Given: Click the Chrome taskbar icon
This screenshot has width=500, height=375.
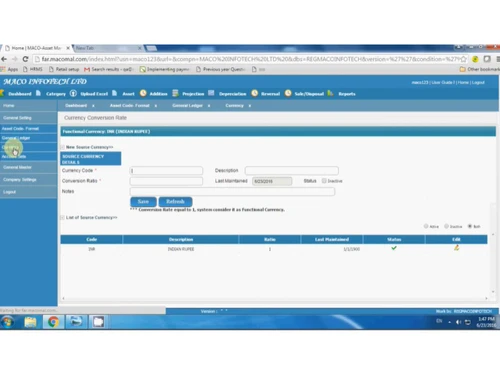Looking at the screenshot, I should pos(53,322).
